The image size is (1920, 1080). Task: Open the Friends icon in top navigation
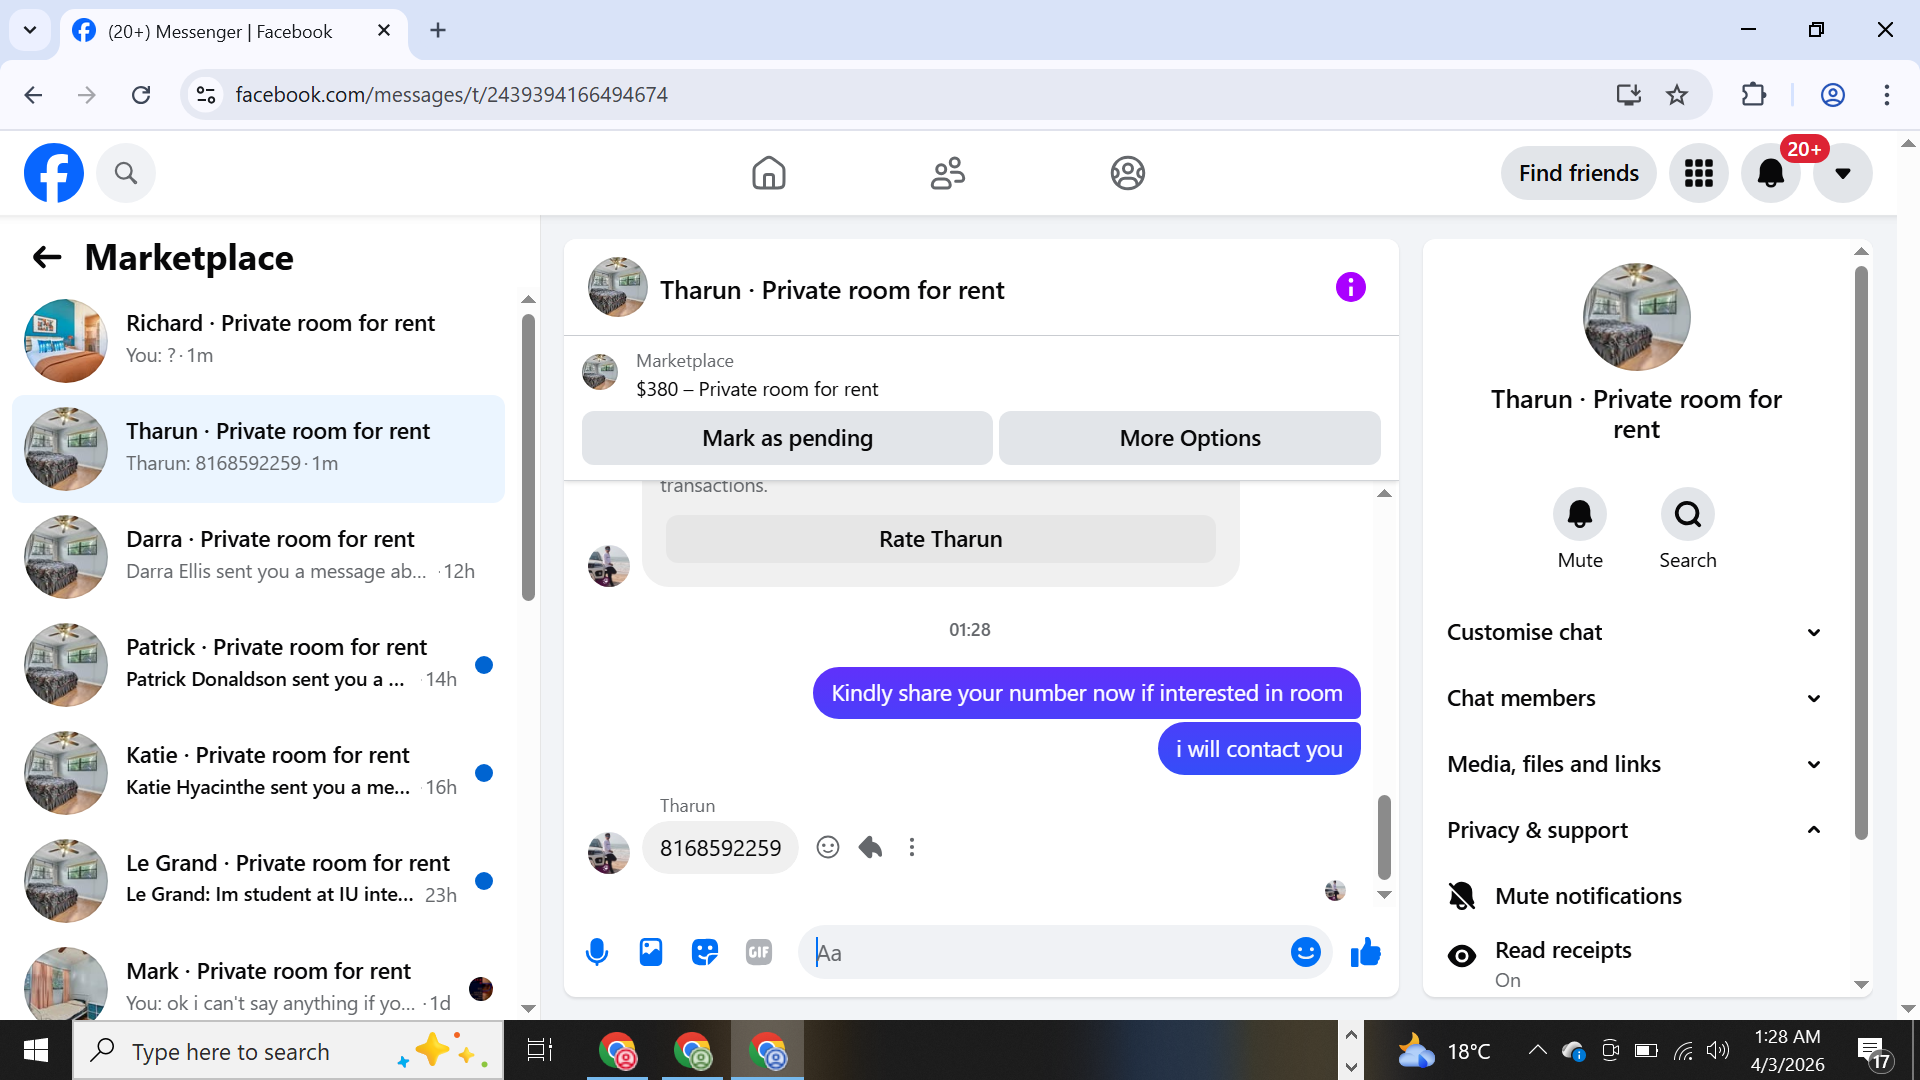point(948,173)
